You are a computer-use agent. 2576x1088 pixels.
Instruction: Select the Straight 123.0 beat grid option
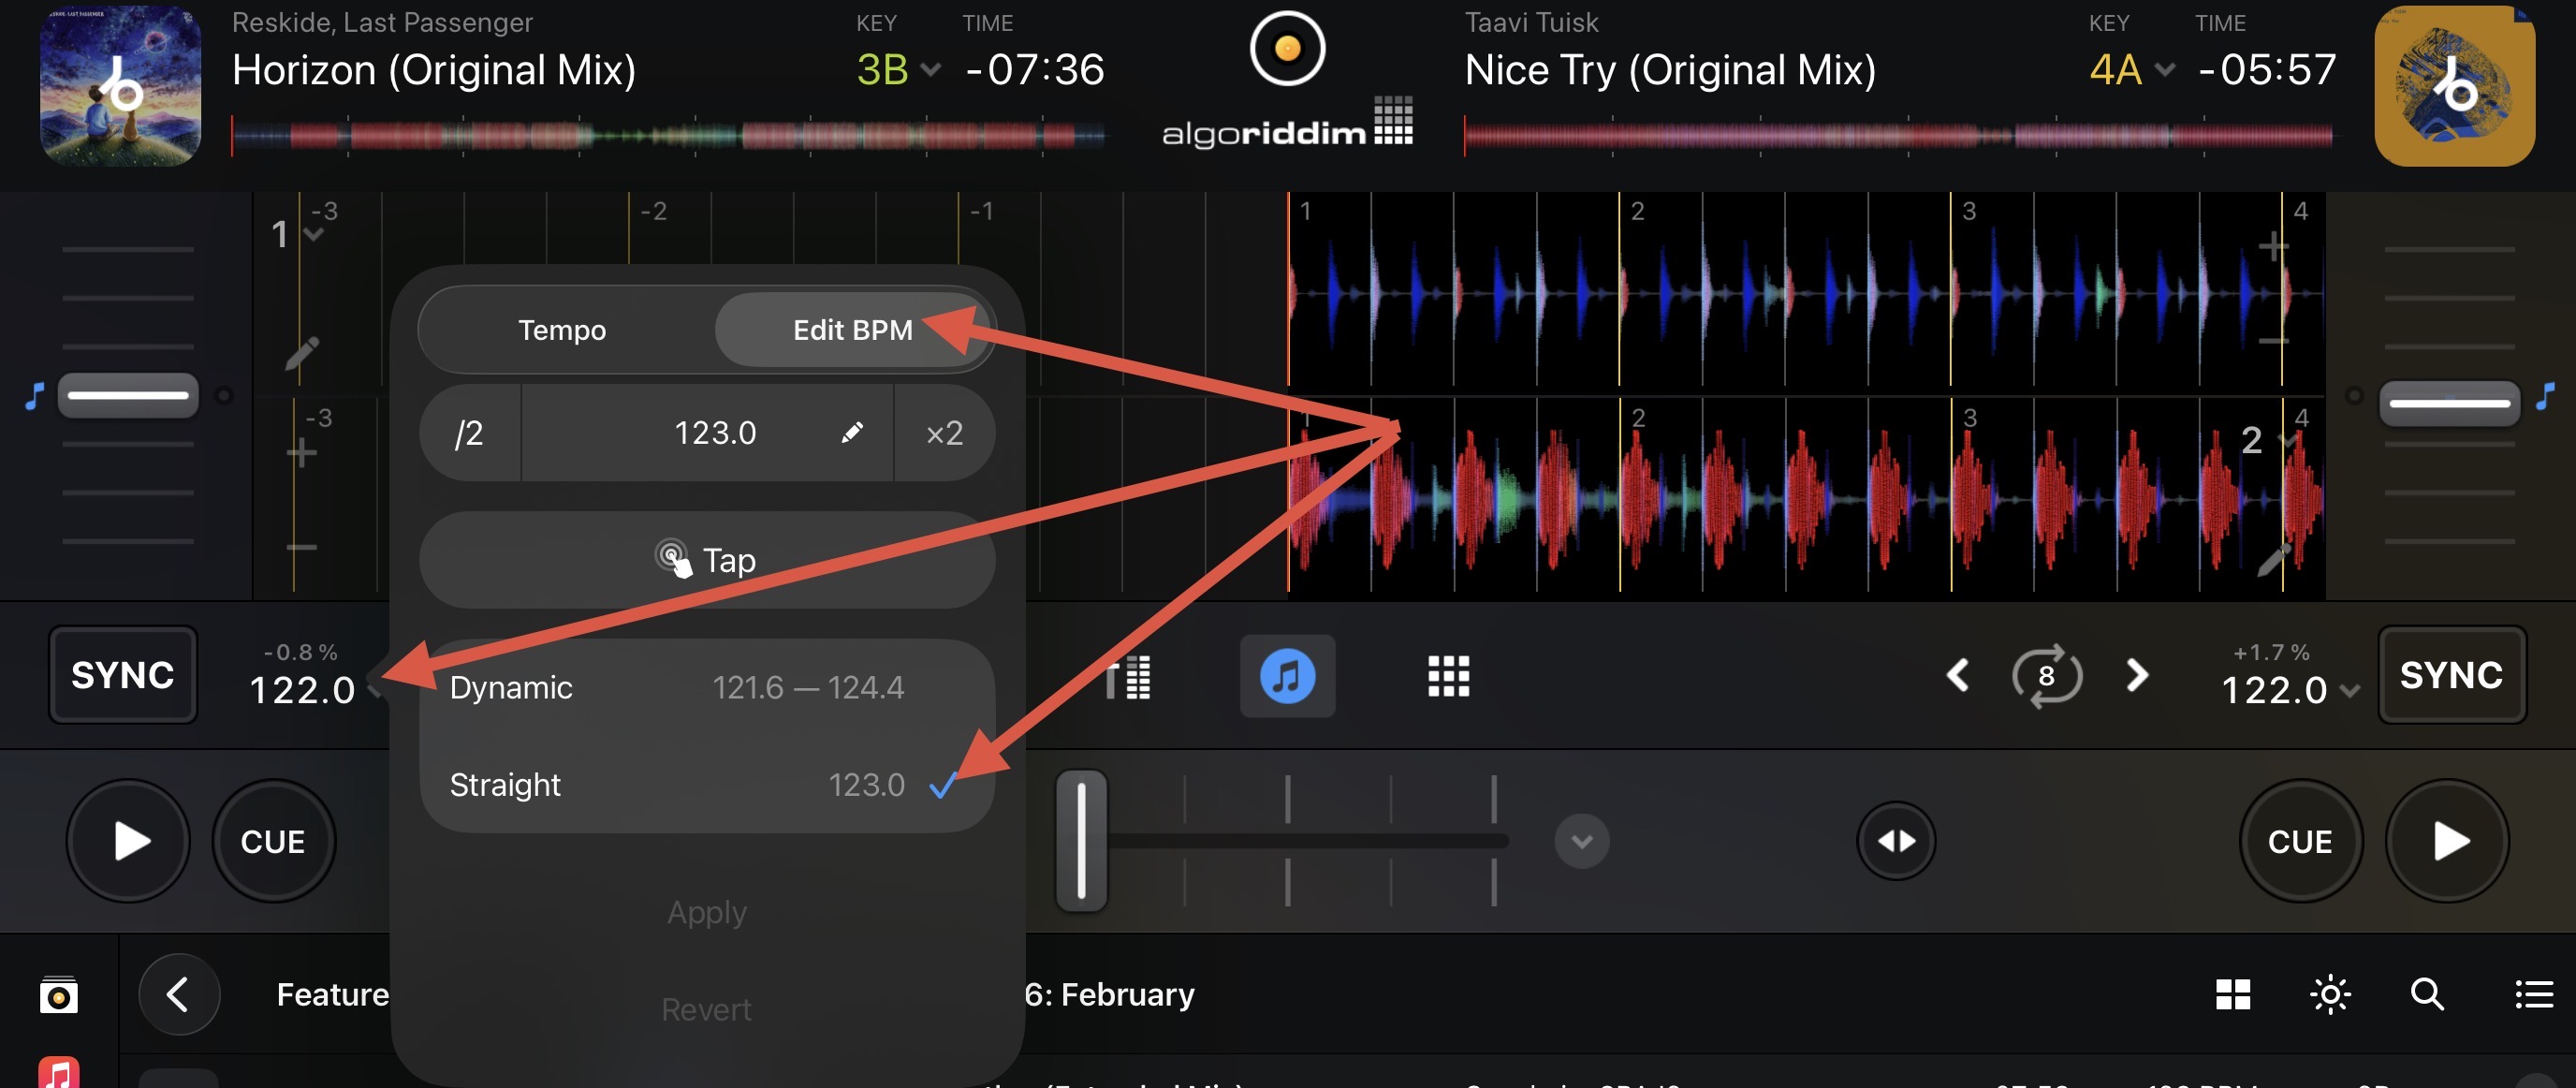(x=705, y=785)
